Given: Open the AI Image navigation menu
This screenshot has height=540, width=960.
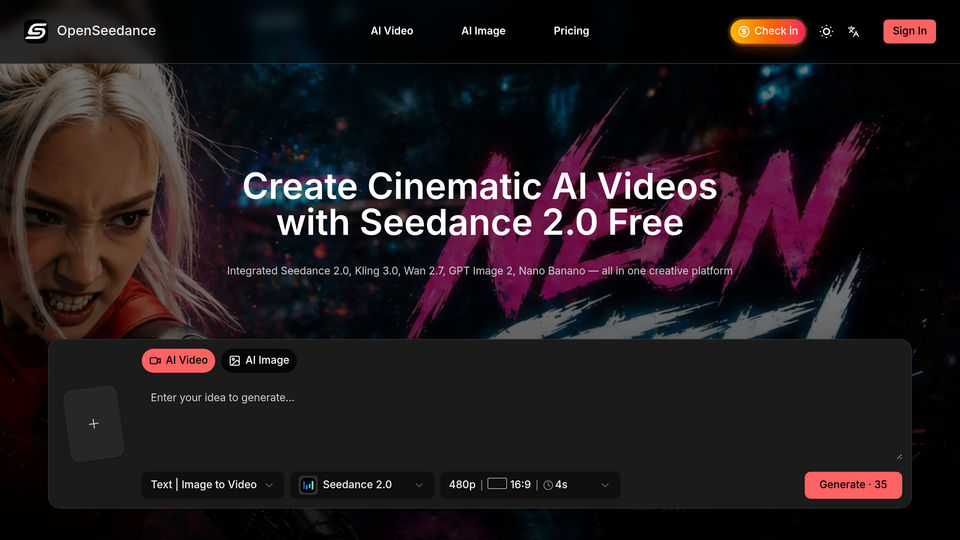Looking at the screenshot, I should tap(483, 31).
